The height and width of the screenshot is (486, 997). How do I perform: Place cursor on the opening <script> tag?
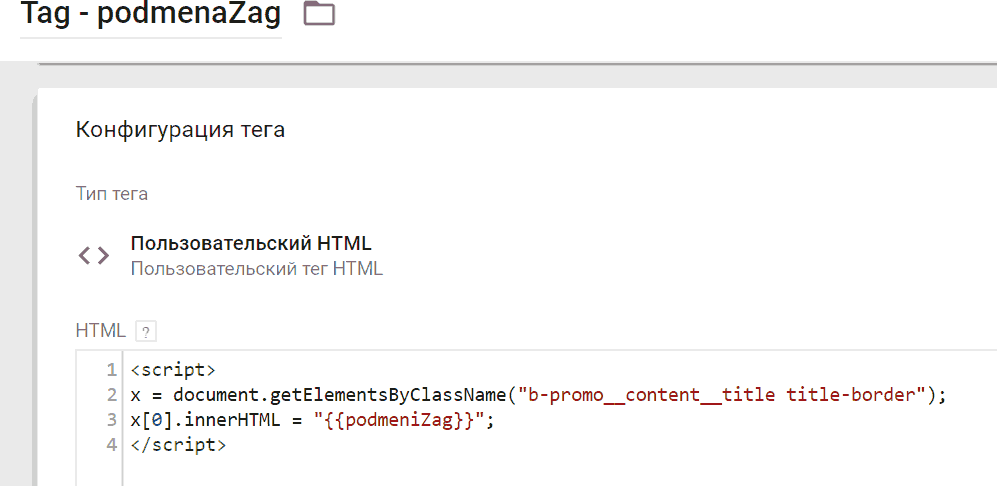click(173, 370)
